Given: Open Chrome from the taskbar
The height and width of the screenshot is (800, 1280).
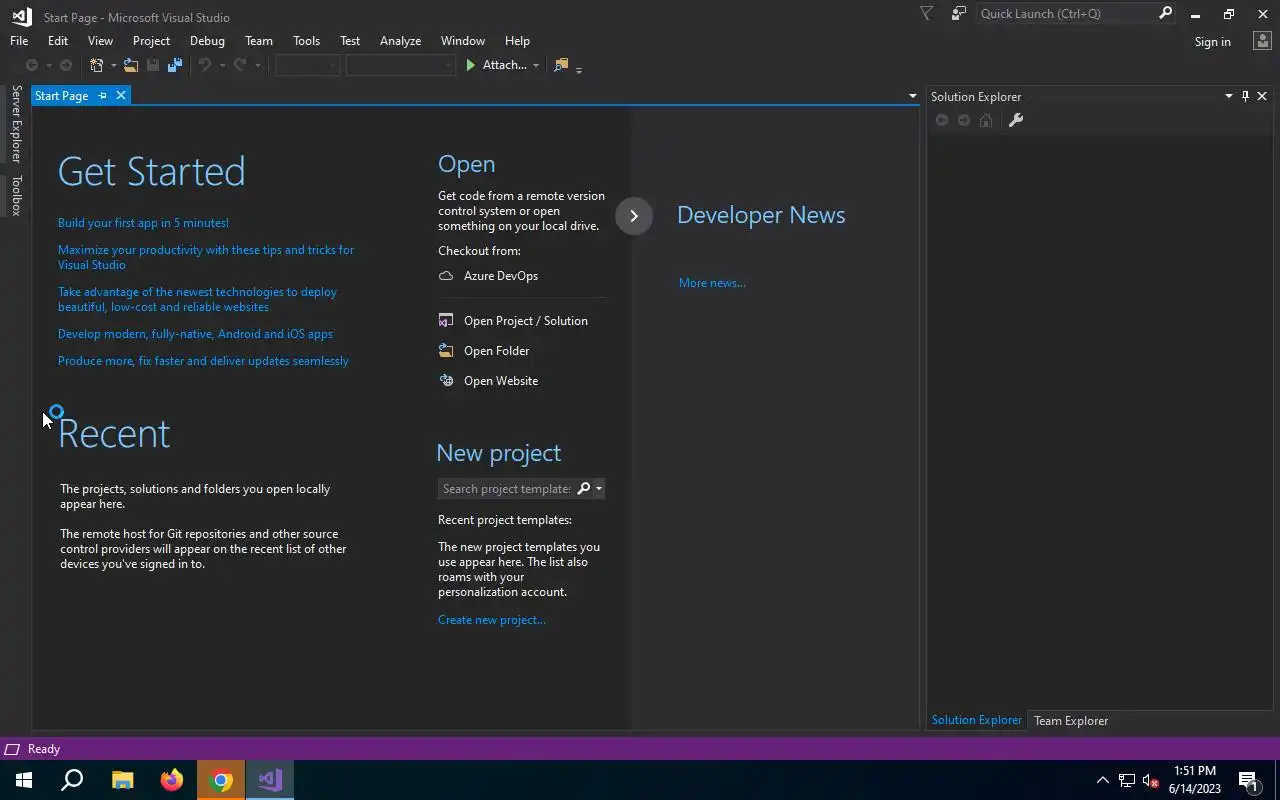Looking at the screenshot, I should click(222, 780).
